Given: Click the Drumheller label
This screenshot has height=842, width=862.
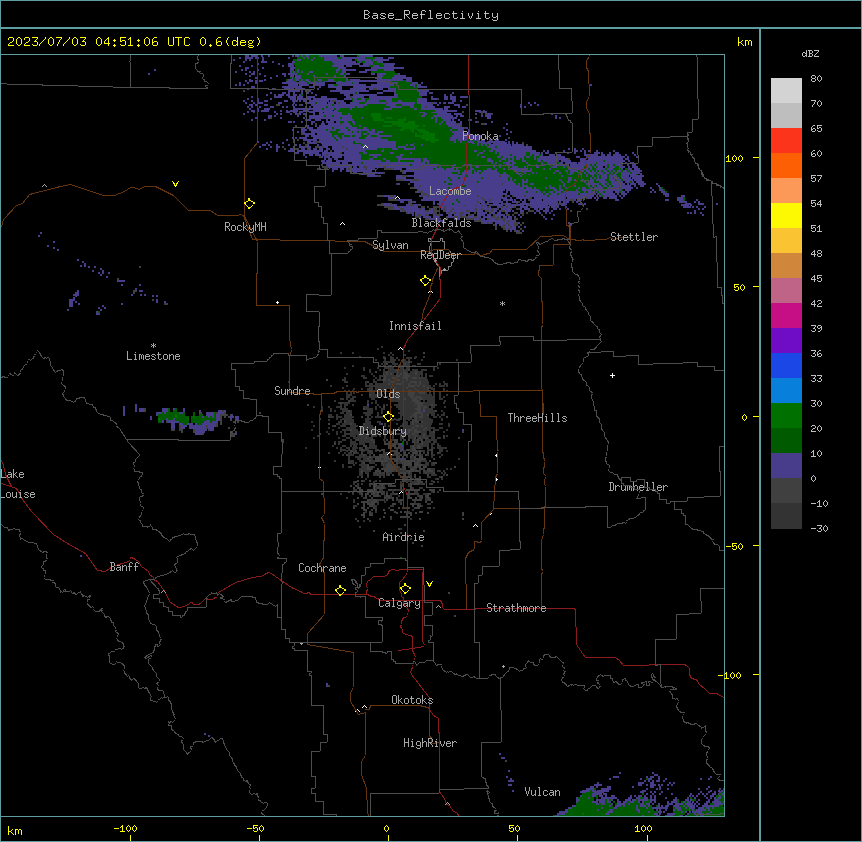Looking at the screenshot, I should 638,487.
